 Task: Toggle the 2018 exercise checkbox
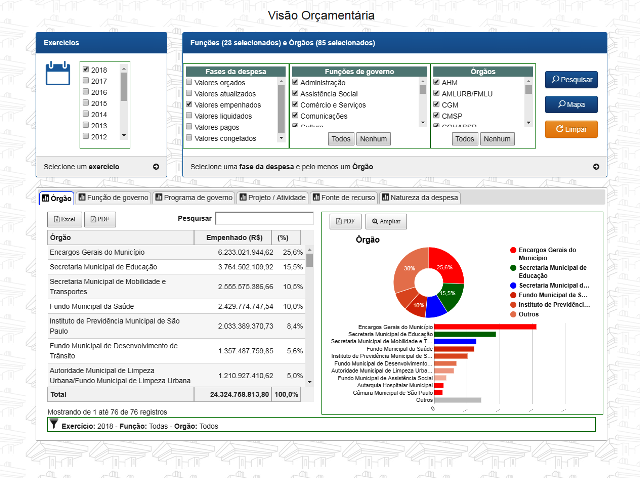click(86, 70)
